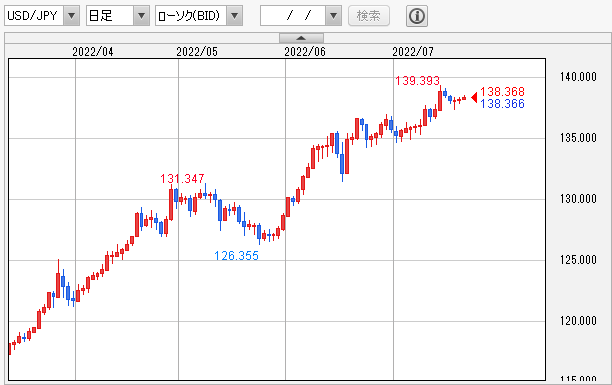Select the USD/JPY text in currency box
Screen dimensions: 612x385
[32, 16]
